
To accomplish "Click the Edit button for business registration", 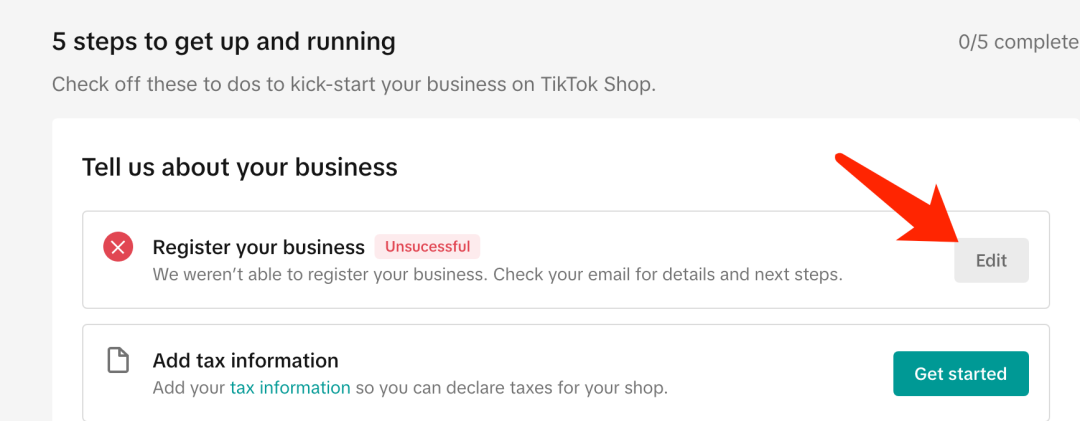I will [991, 261].
